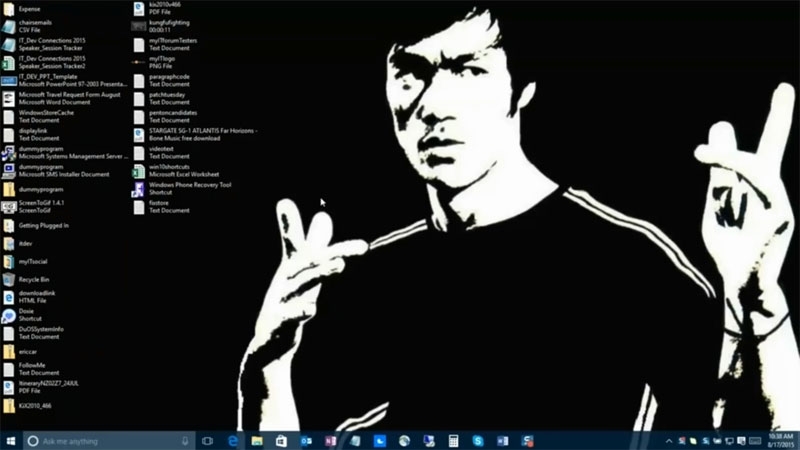Image resolution: width=800 pixels, height=450 pixels.
Task: Select the videotext text document
Action: pyautogui.click(x=161, y=153)
